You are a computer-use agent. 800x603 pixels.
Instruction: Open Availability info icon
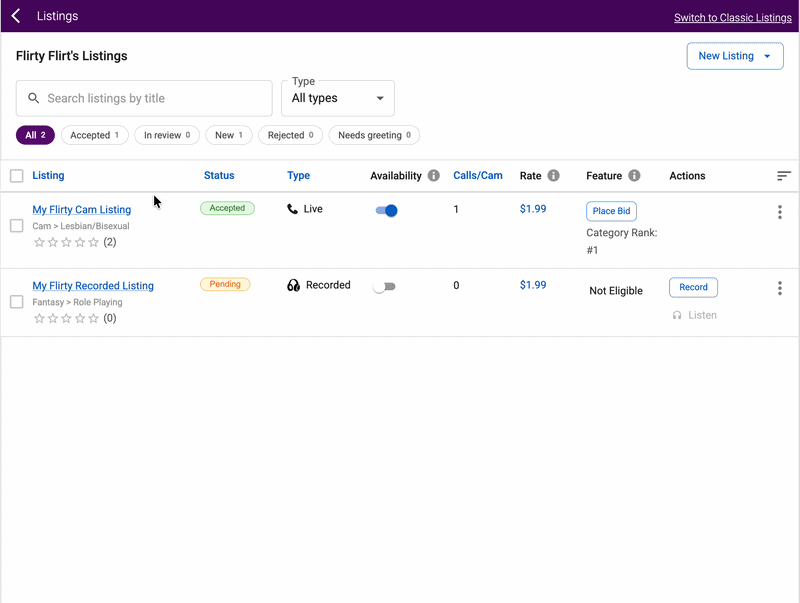point(434,175)
